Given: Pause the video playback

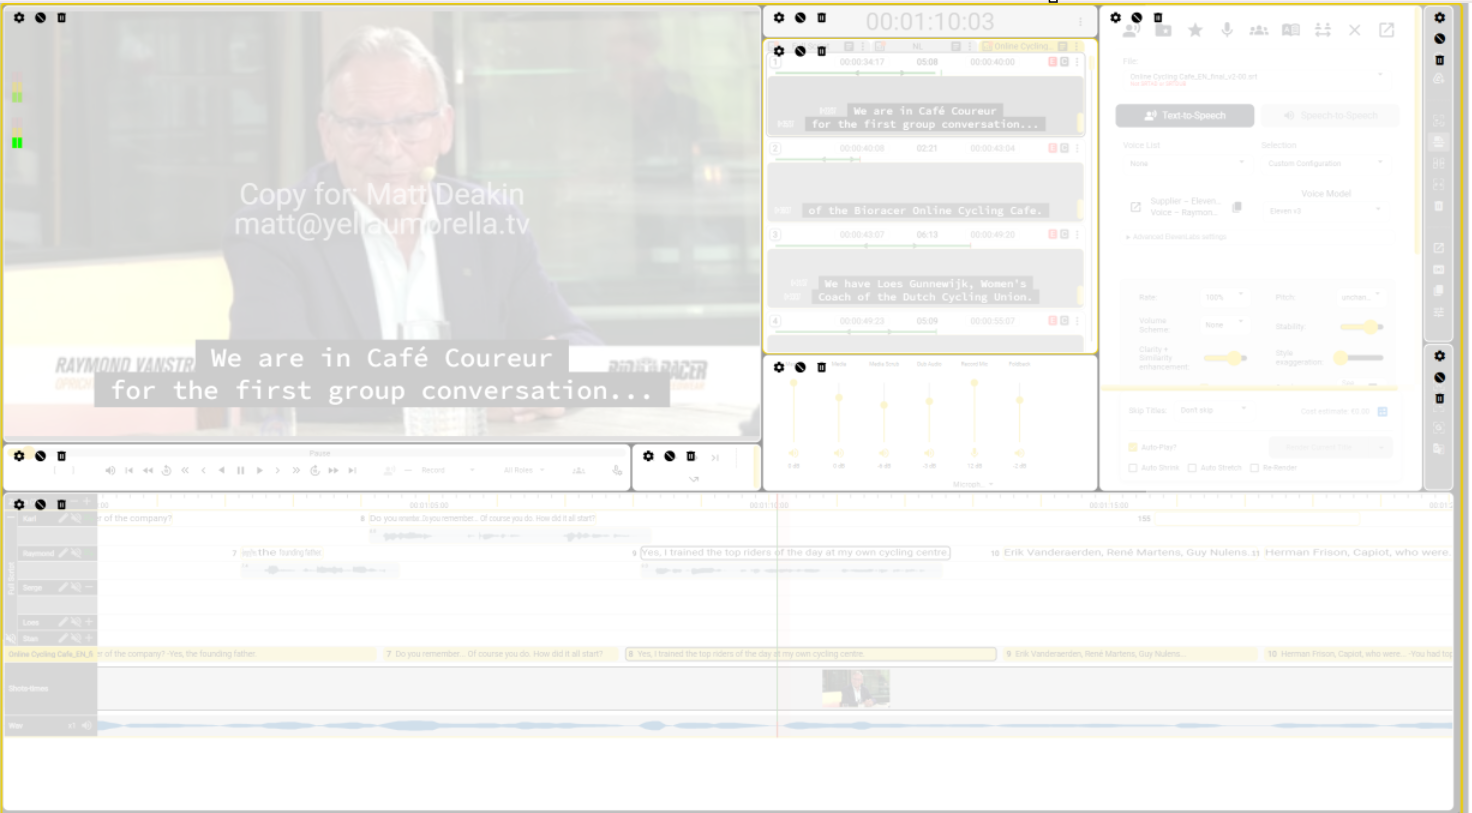Looking at the screenshot, I should pyautogui.click(x=240, y=470).
